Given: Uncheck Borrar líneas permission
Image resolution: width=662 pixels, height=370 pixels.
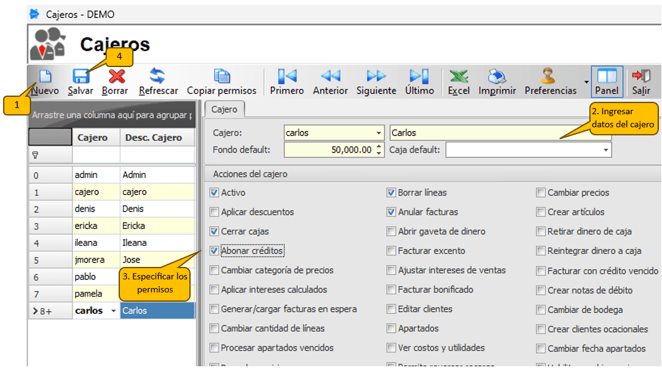Looking at the screenshot, I should coord(391,193).
